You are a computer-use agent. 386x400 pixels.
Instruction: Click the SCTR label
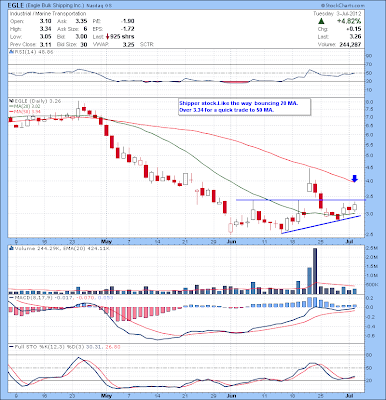tap(147, 44)
